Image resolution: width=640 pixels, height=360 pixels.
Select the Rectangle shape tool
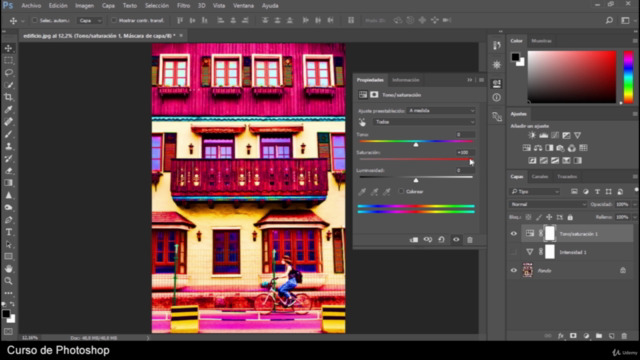[x=9, y=256]
